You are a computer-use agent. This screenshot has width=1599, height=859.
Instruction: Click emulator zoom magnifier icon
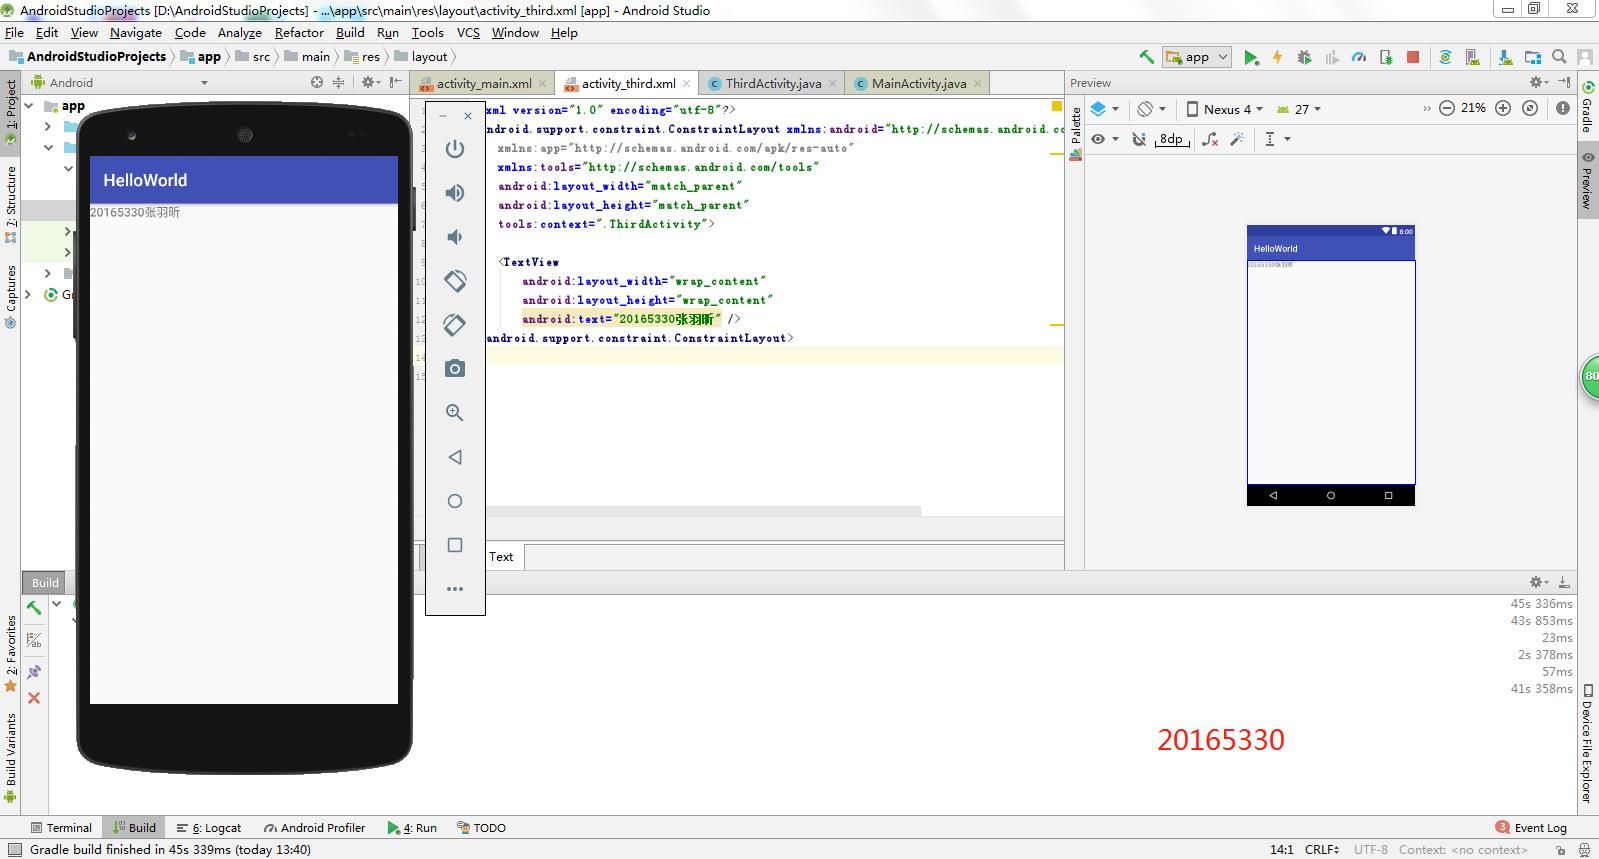[x=455, y=413]
